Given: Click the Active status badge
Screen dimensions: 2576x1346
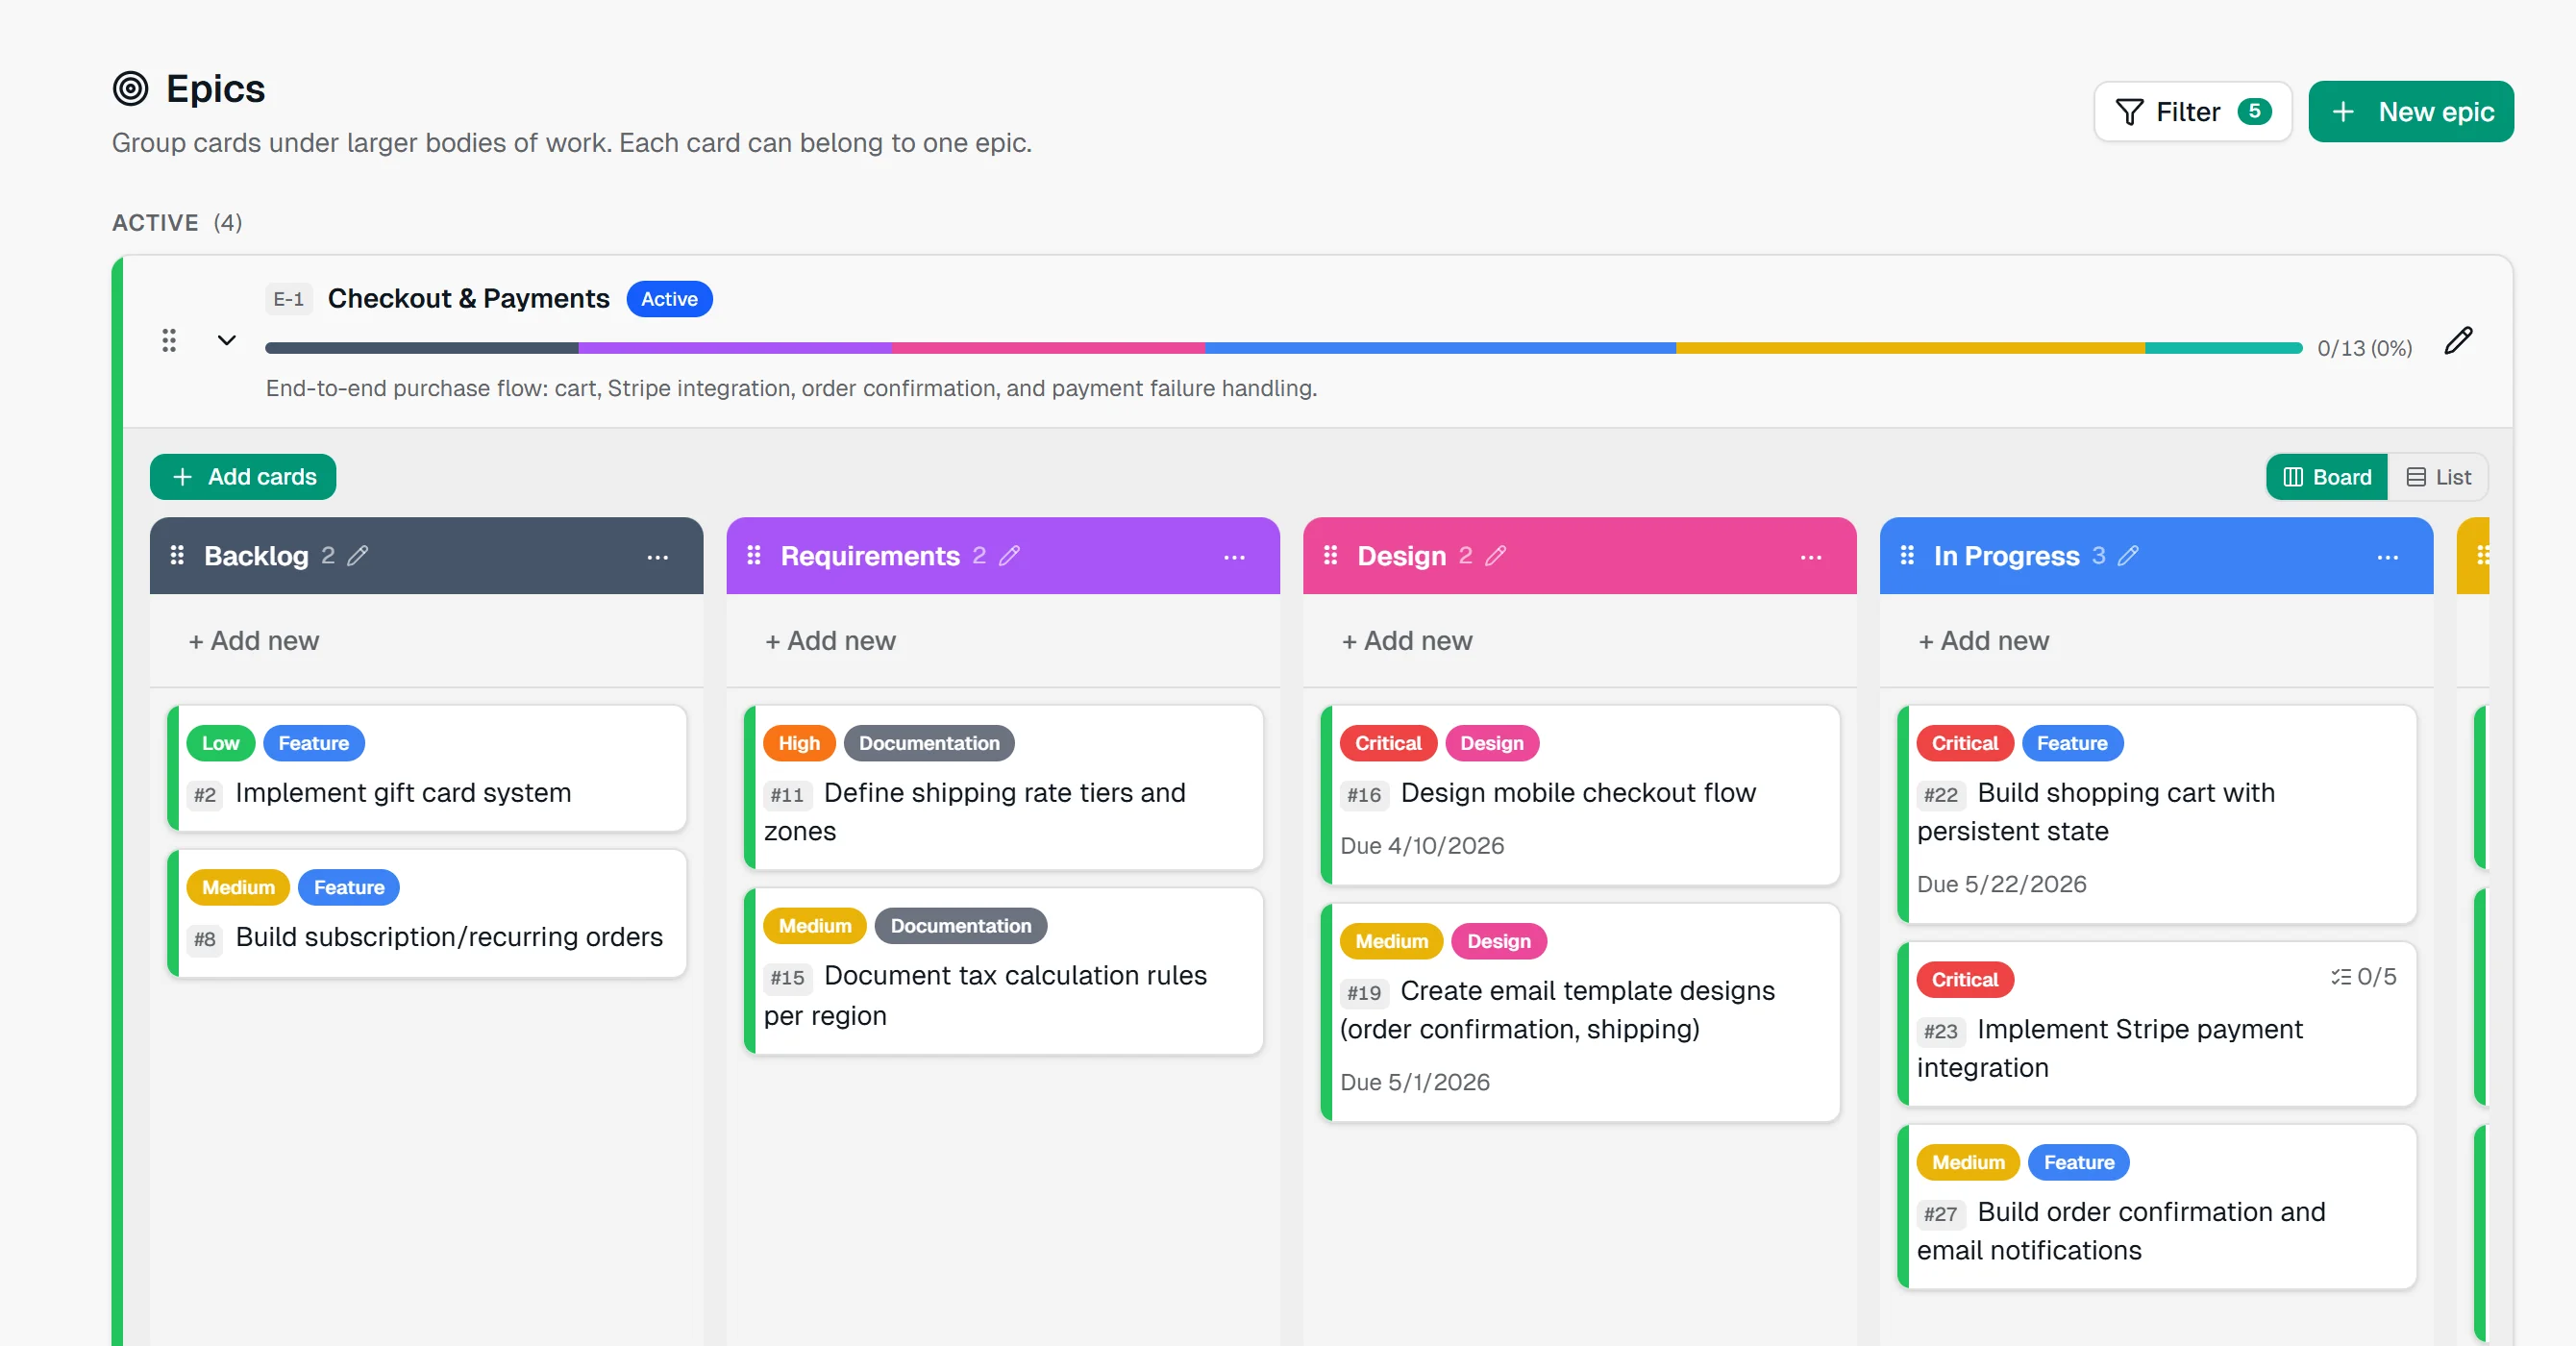Looking at the screenshot, I should coord(669,299).
